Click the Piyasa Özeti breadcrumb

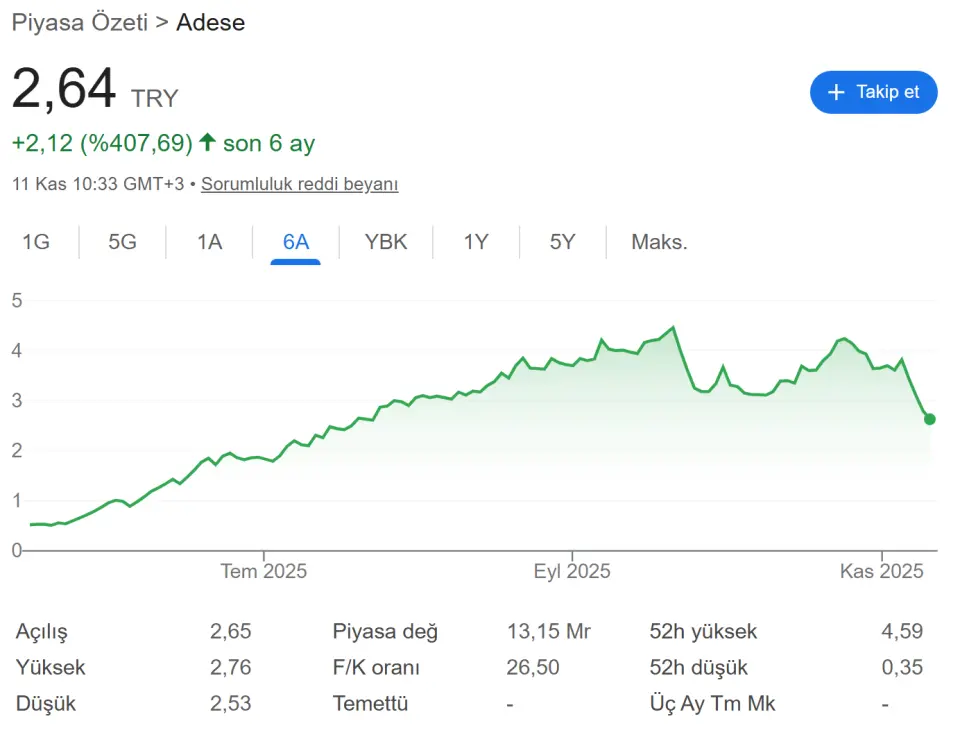click(79, 22)
